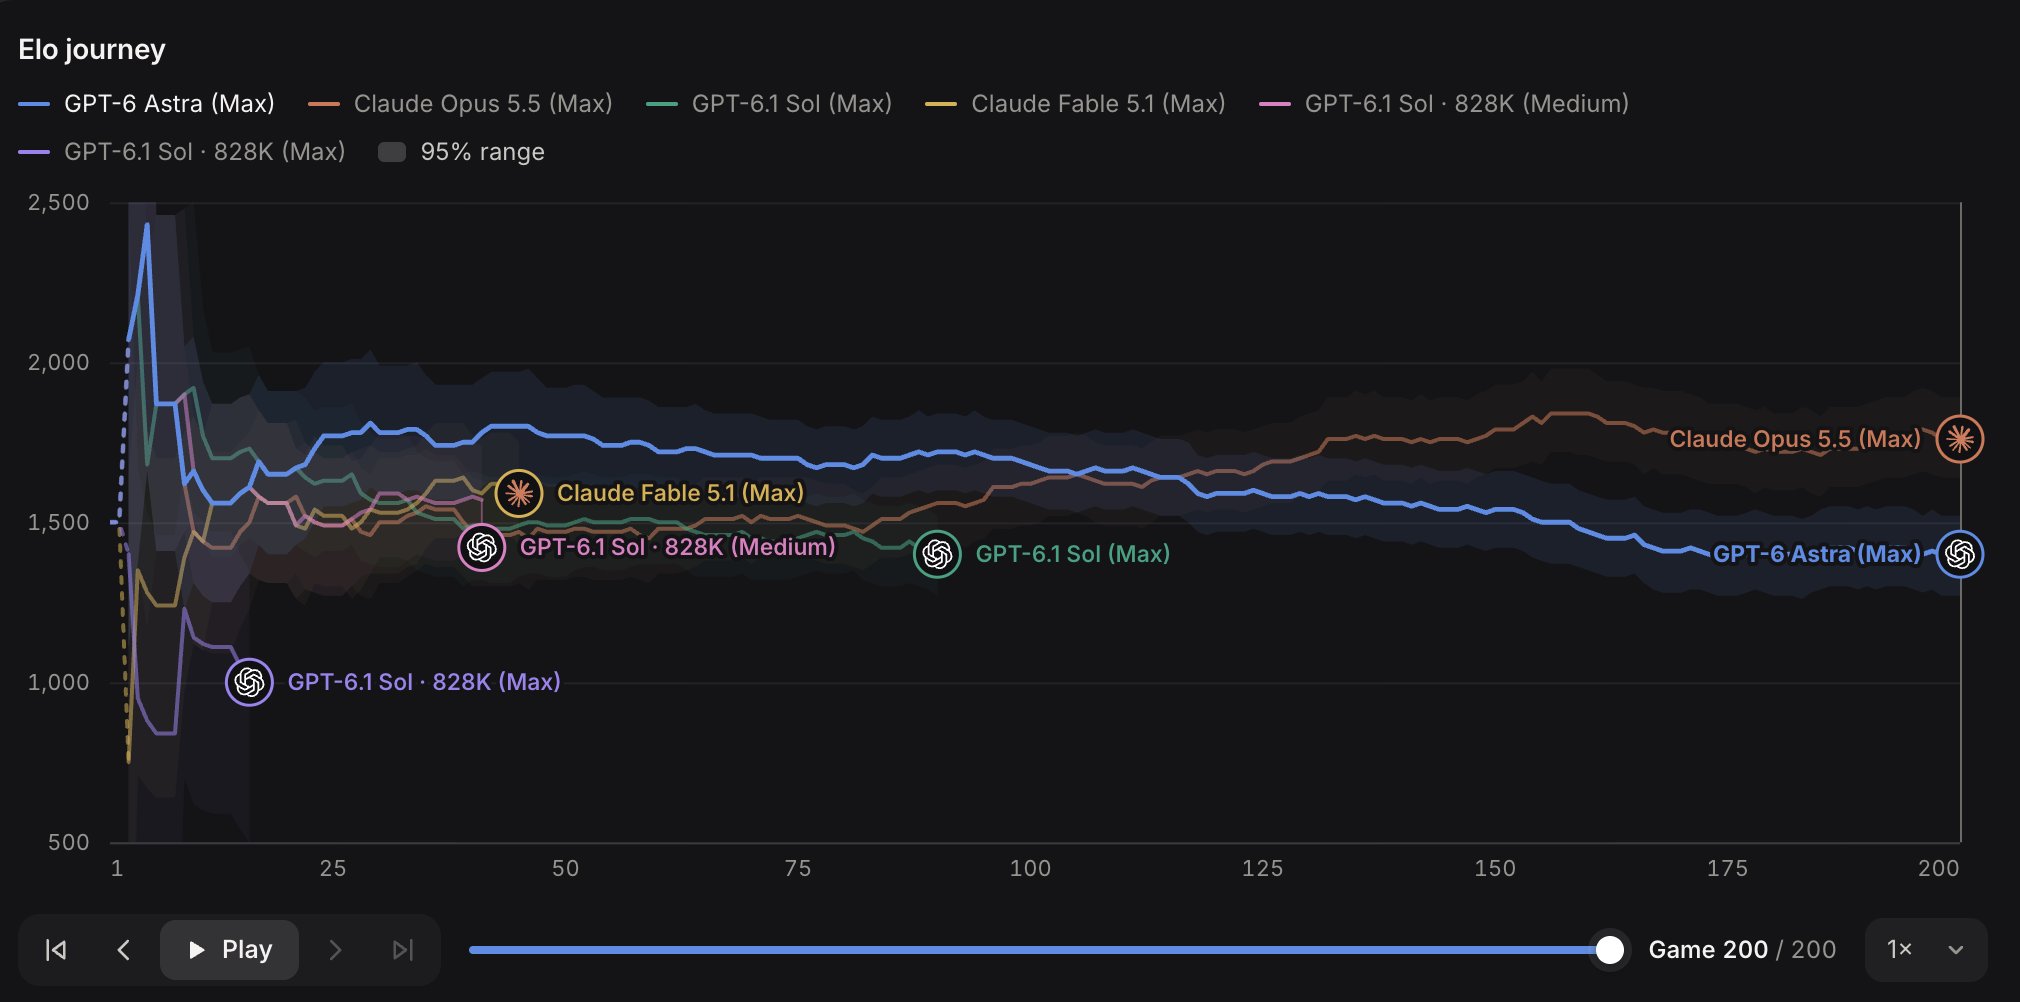Click the Claude Fable 5.1 marker icon on chart
This screenshot has height=1002, width=2020.
tap(519, 493)
